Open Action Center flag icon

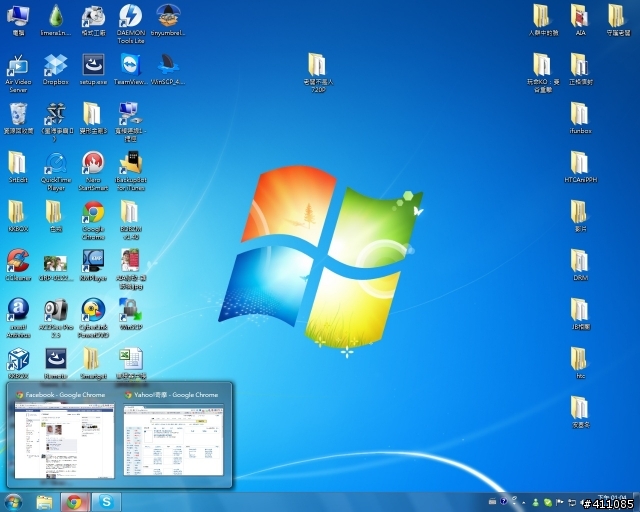(560, 502)
